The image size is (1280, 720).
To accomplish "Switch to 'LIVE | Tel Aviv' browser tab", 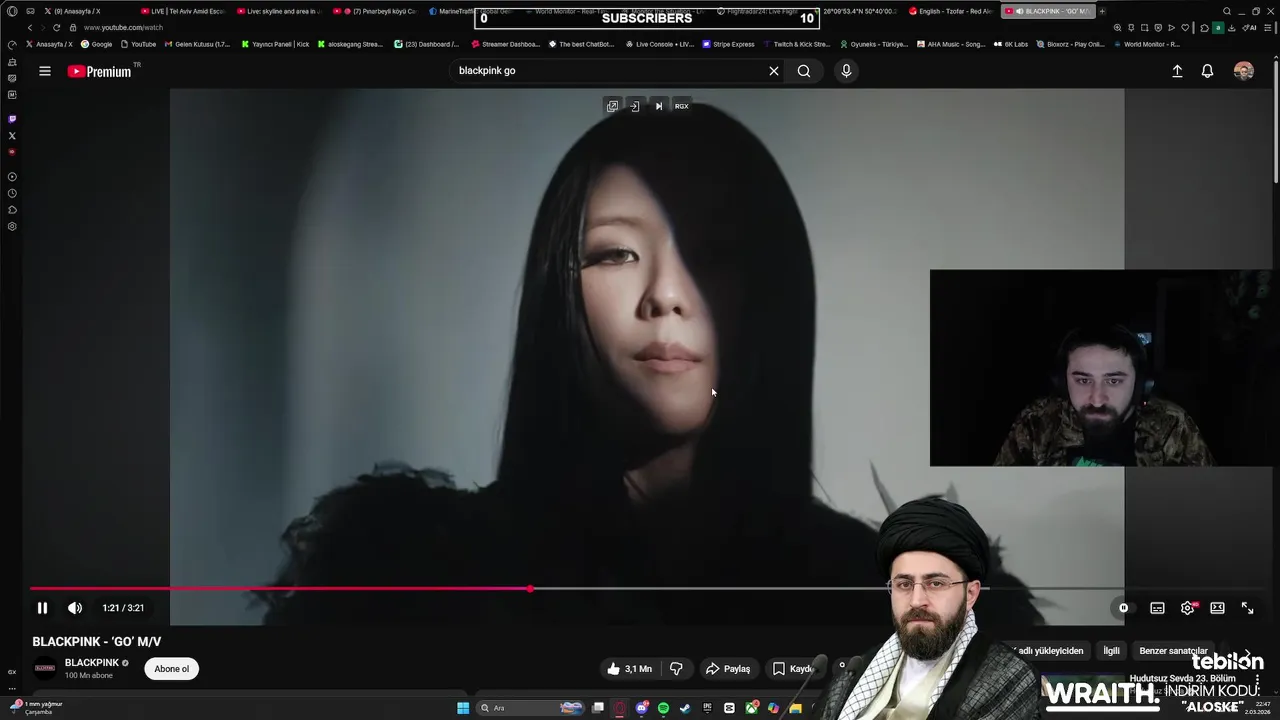I will click(185, 11).
